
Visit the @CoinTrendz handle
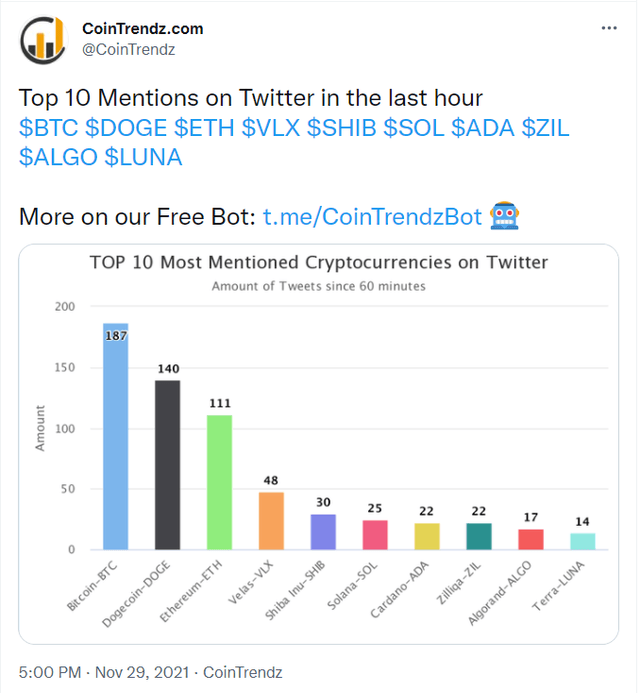(x=128, y=48)
